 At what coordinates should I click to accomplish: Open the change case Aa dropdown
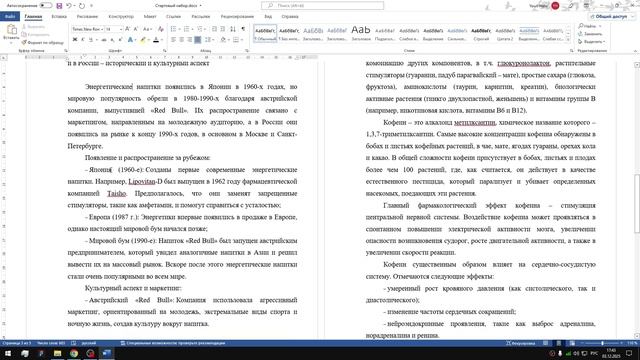[x=147, y=29]
